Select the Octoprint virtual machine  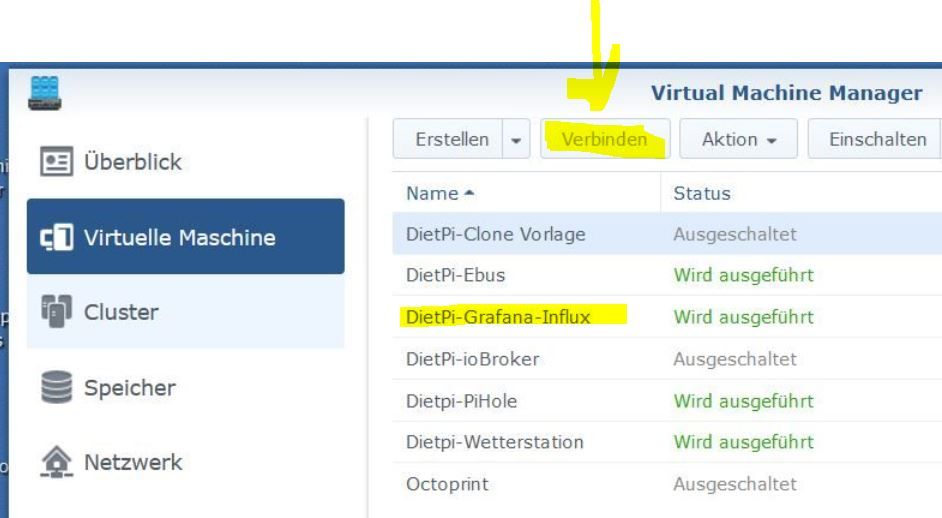click(667, 484)
